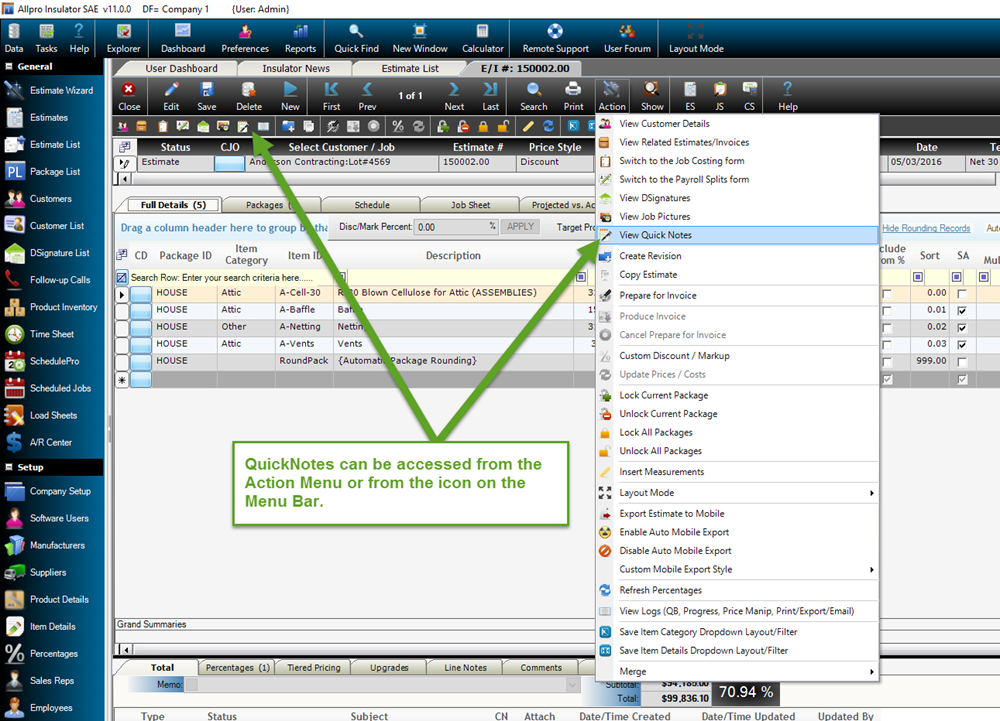Open the Help button in estimate toolbar
1000x721 pixels.
click(x=788, y=96)
